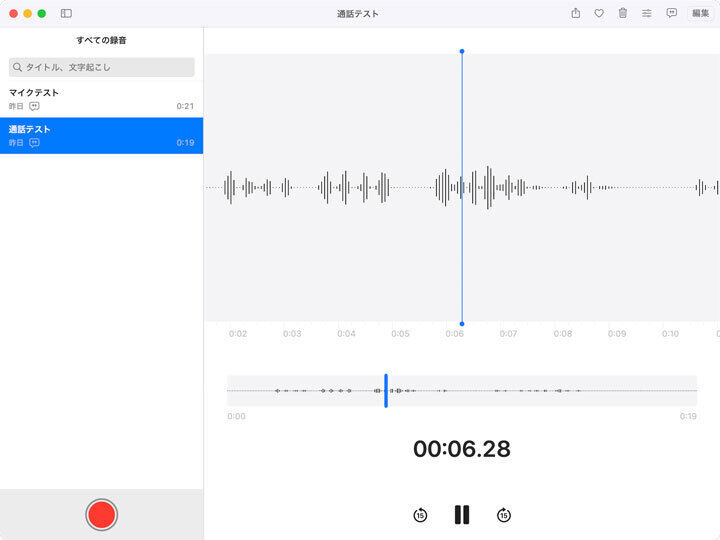This screenshot has height=540, width=720.
Task: Click the 0:04 timeline label
Action: (x=346, y=334)
